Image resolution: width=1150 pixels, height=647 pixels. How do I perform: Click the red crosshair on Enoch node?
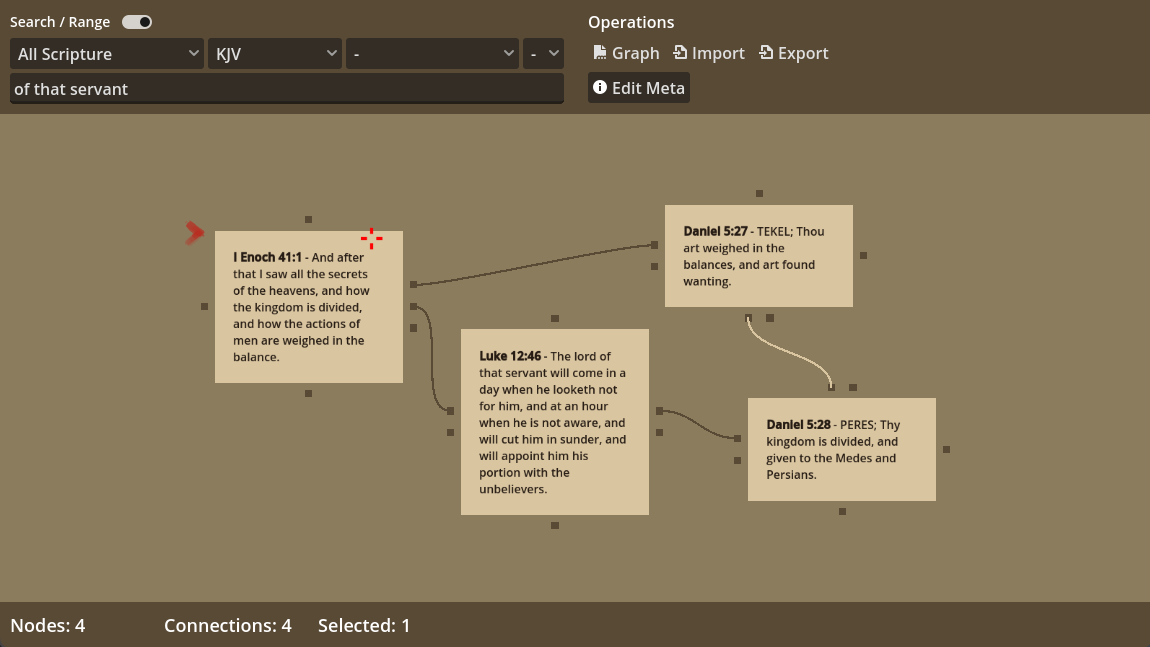click(372, 238)
